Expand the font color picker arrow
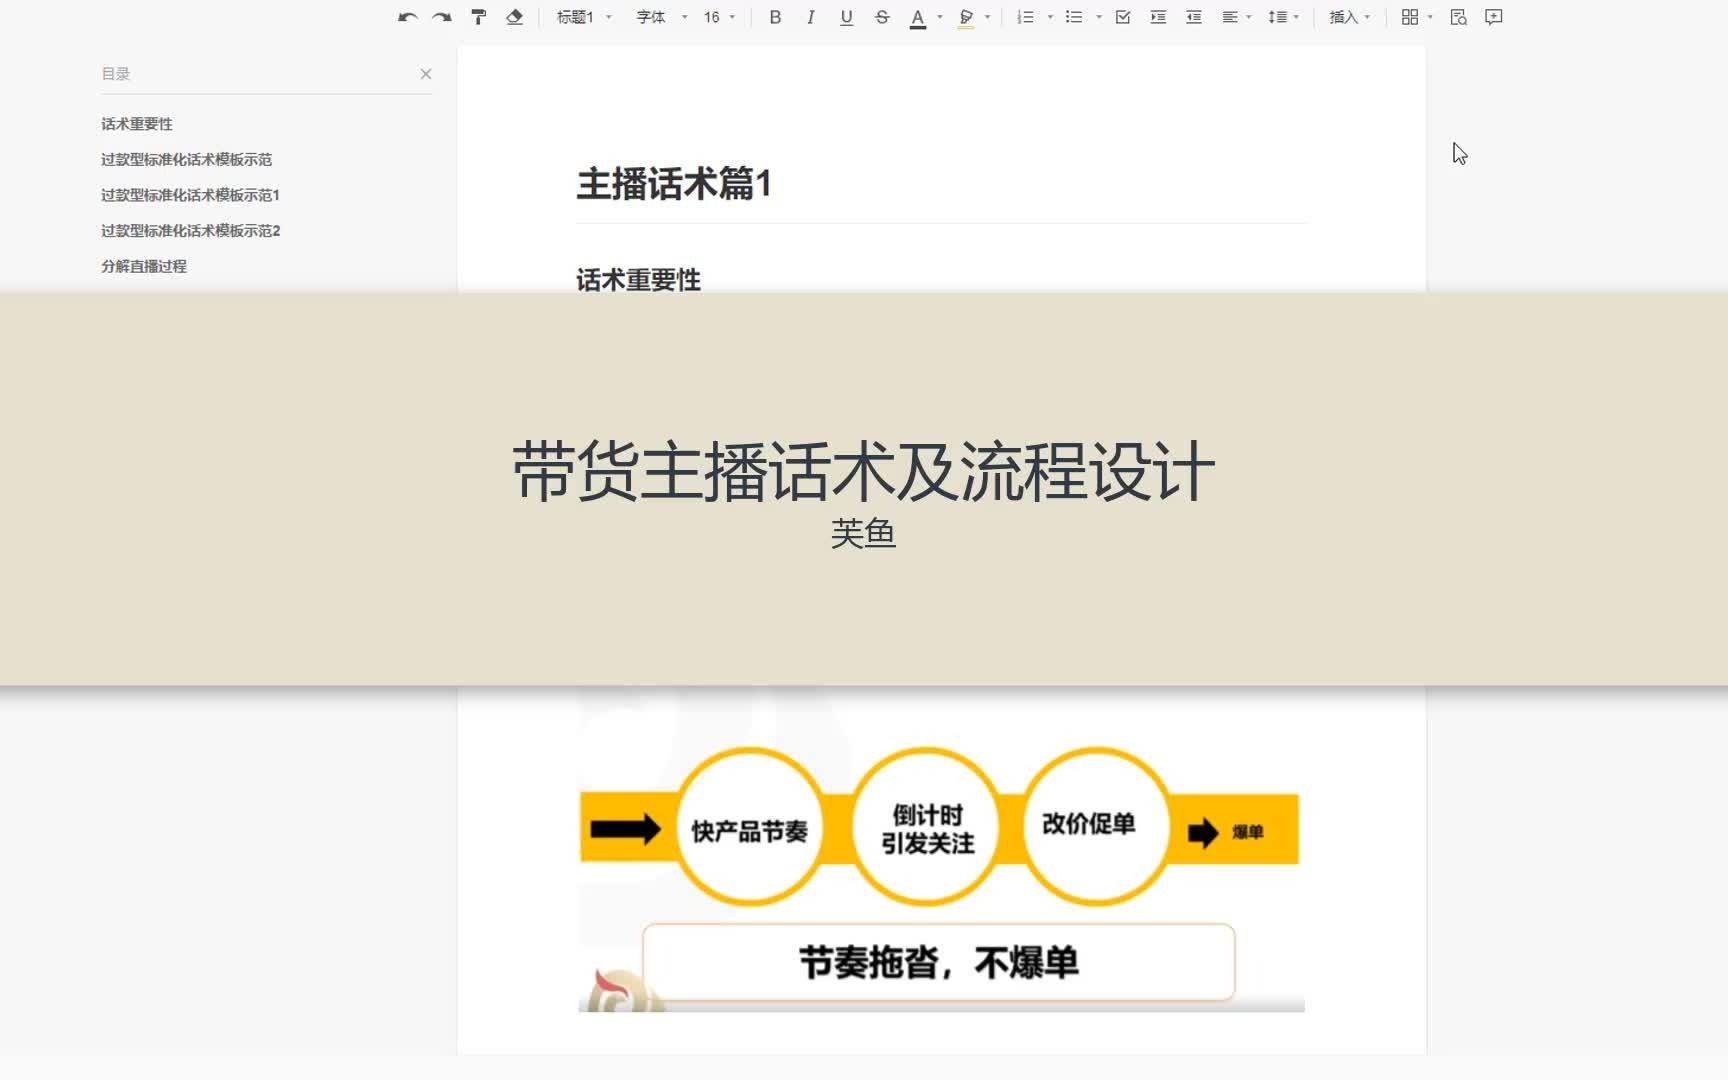Image resolution: width=1728 pixels, height=1080 pixels. tap(940, 17)
